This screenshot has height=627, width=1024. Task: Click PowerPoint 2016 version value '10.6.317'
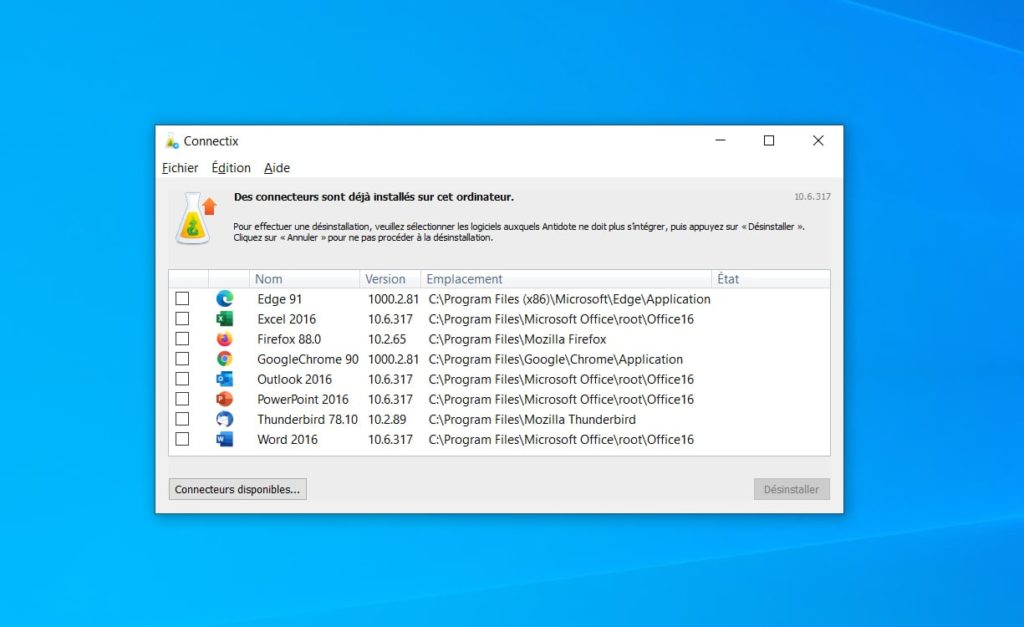pos(391,400)
